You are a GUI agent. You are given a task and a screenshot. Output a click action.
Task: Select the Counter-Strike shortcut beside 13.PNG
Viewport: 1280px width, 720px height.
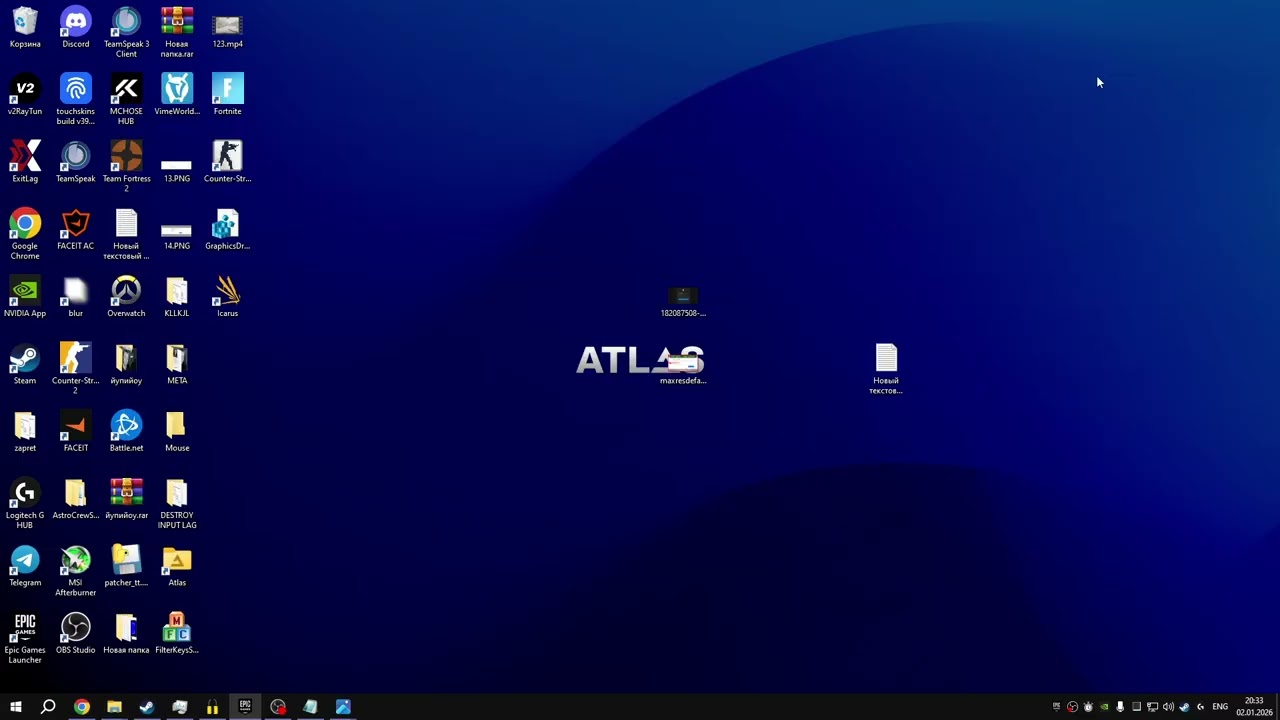tap(227, 163)
